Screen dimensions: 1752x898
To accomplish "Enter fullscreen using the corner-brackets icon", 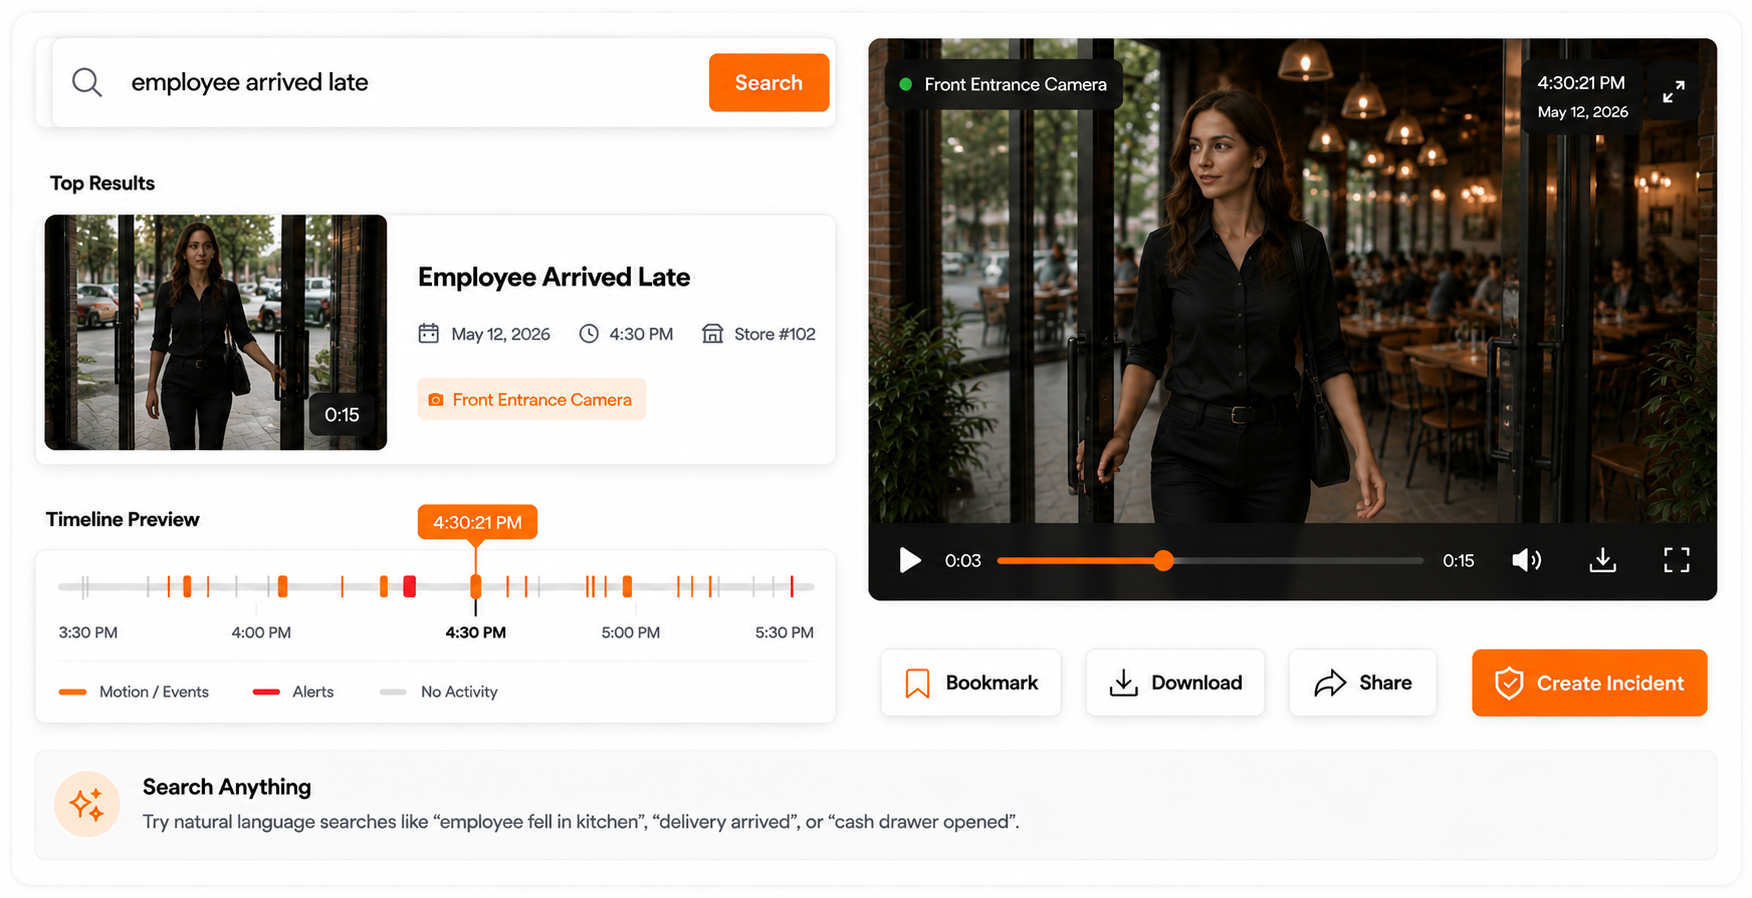I will click(x=1676, y=560).
